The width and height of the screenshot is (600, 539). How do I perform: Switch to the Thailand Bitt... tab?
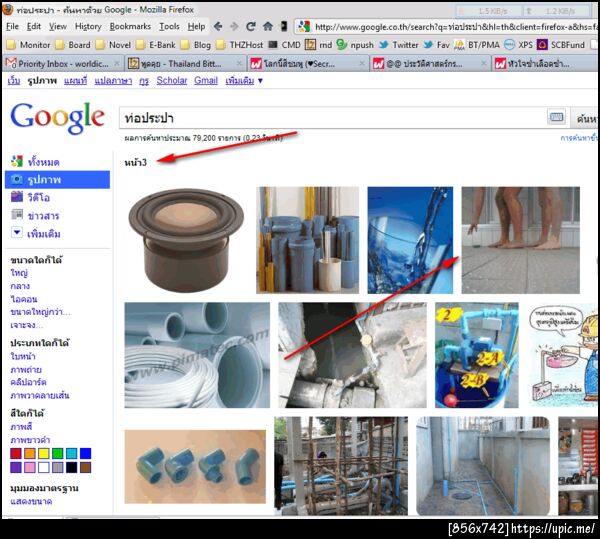point(185,64)
